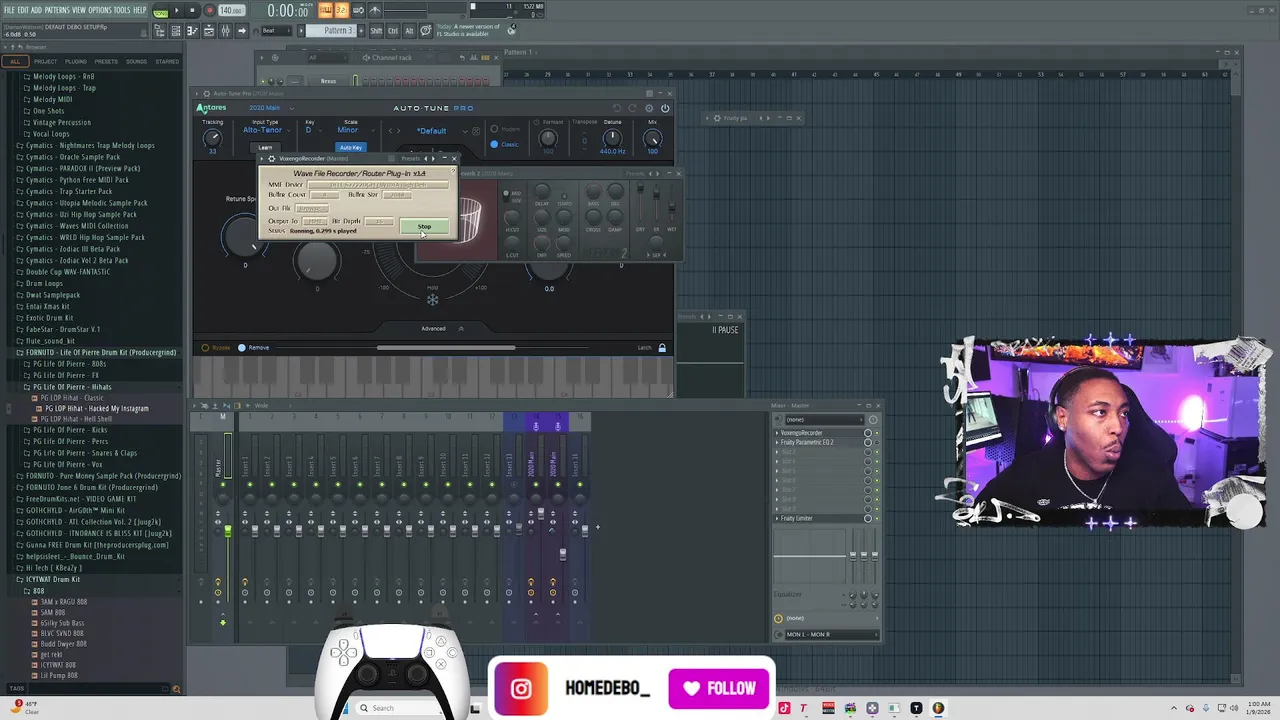The width and height of the screenshot is (1280, 720).
Task: Click the Auto-Tune power icon
Action: [665, 108]
